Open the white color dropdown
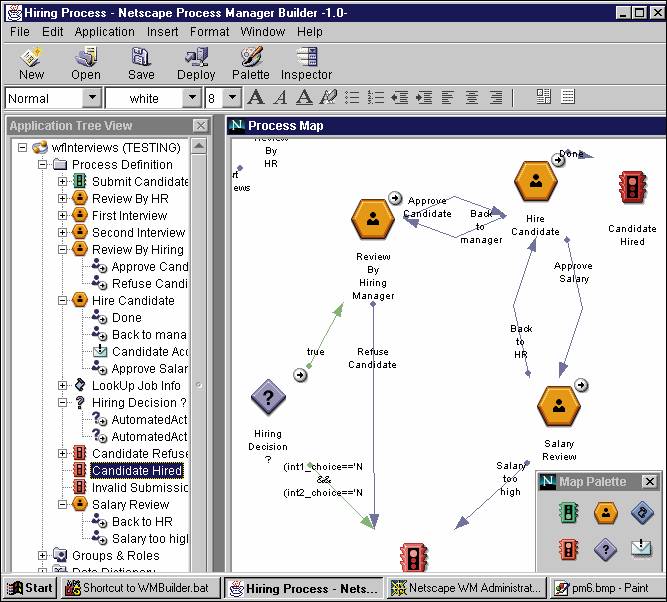Image resolution: width=667 pixels, height=602 pixels. pyautogui.click(x=192, y=98)
